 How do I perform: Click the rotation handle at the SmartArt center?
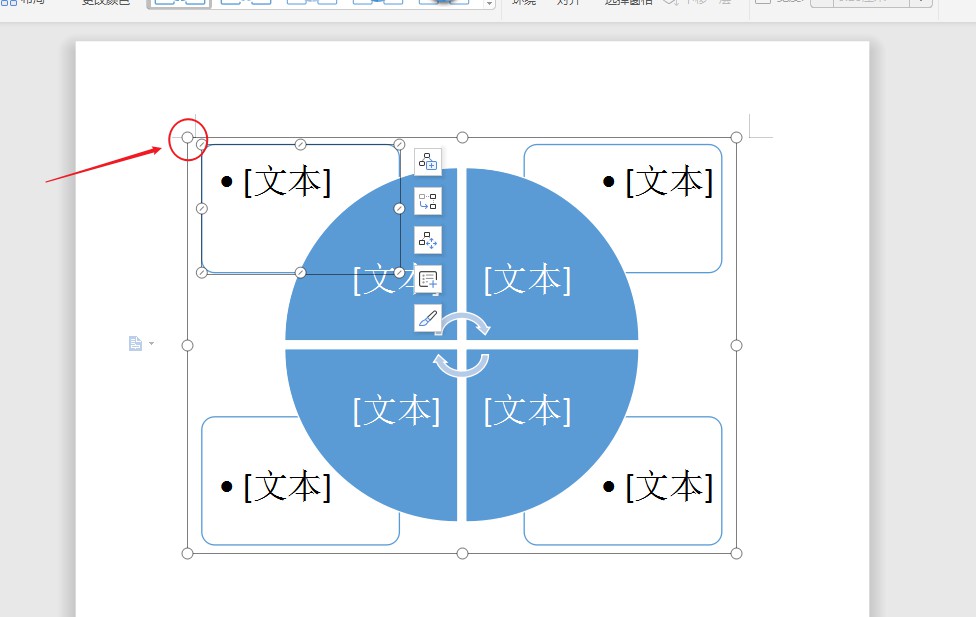pos(462,341)
